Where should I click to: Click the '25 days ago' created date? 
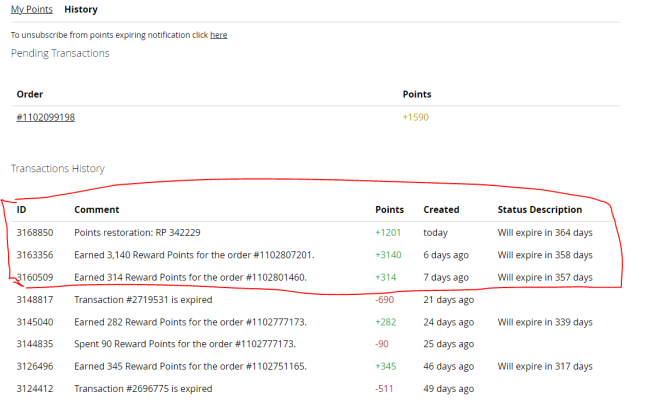pos(449,344)
